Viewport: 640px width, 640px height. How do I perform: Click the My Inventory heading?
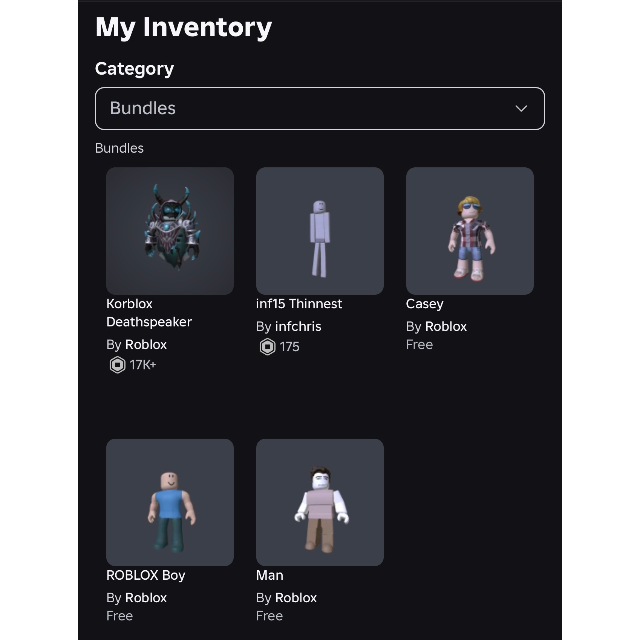[184, 28]
